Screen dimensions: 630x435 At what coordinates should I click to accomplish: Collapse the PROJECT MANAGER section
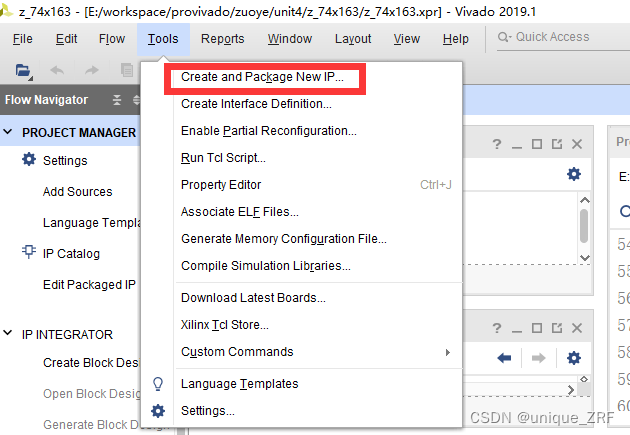8,132
